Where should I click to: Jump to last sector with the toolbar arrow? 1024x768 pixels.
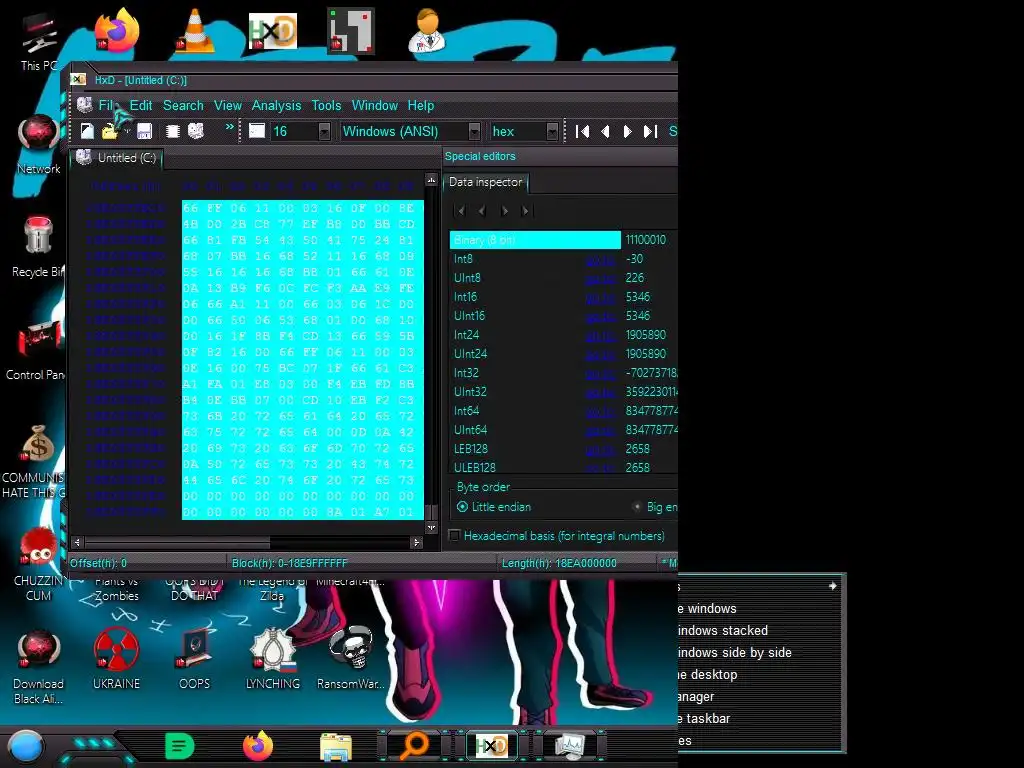click(650, 131)
